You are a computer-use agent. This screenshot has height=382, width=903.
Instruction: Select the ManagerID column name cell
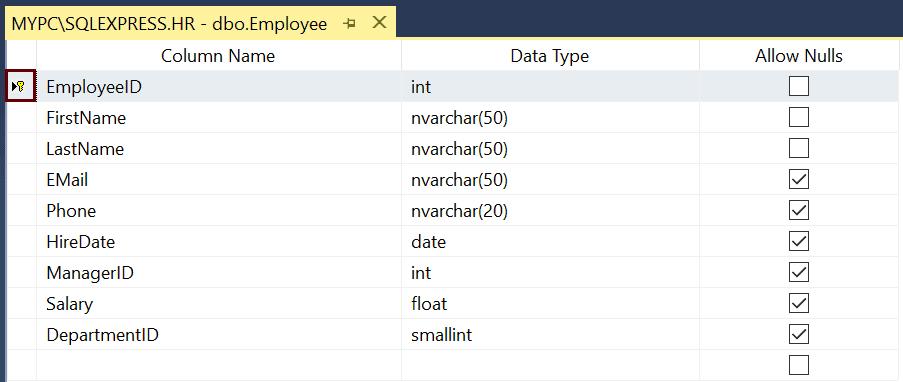(x=219, y=273)
